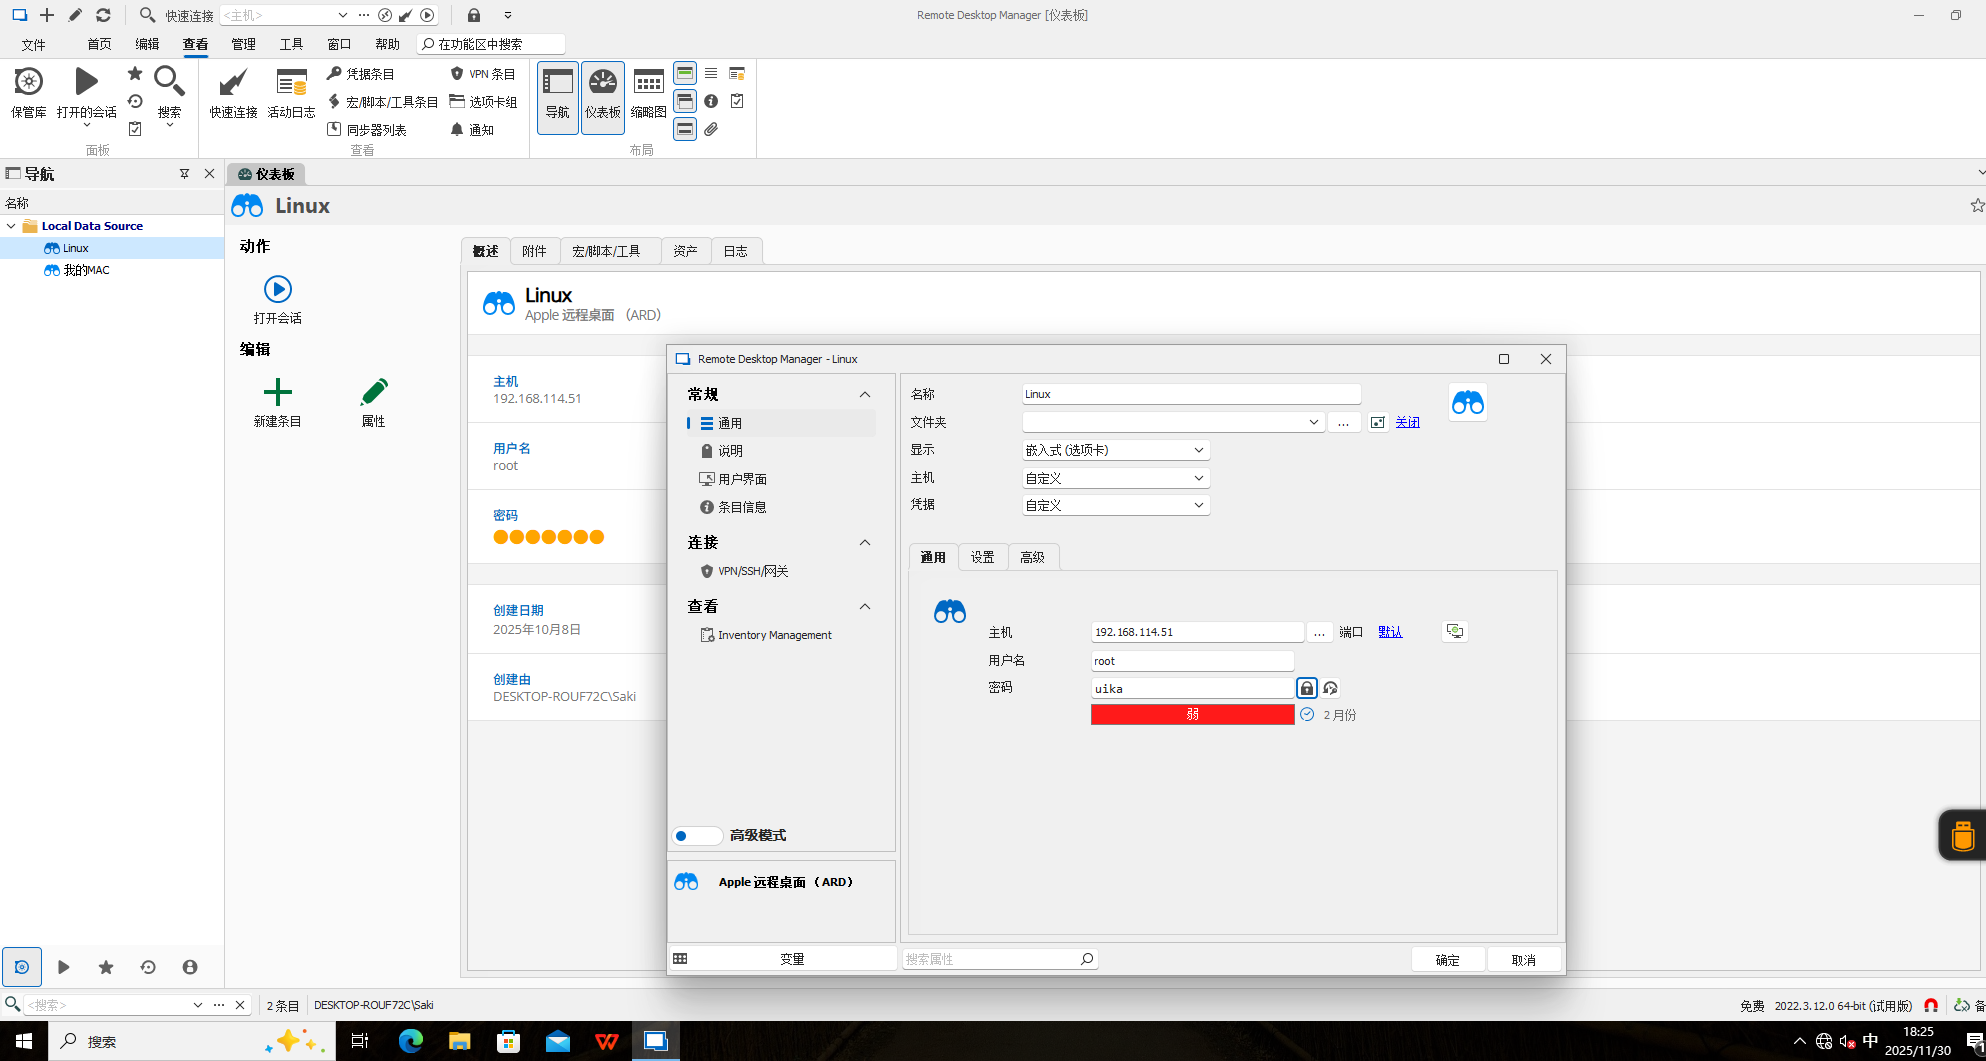Pin the 导航 panel with the pin icon
The height and width of the screenshot is (1061, 1986).
point(184,174)
